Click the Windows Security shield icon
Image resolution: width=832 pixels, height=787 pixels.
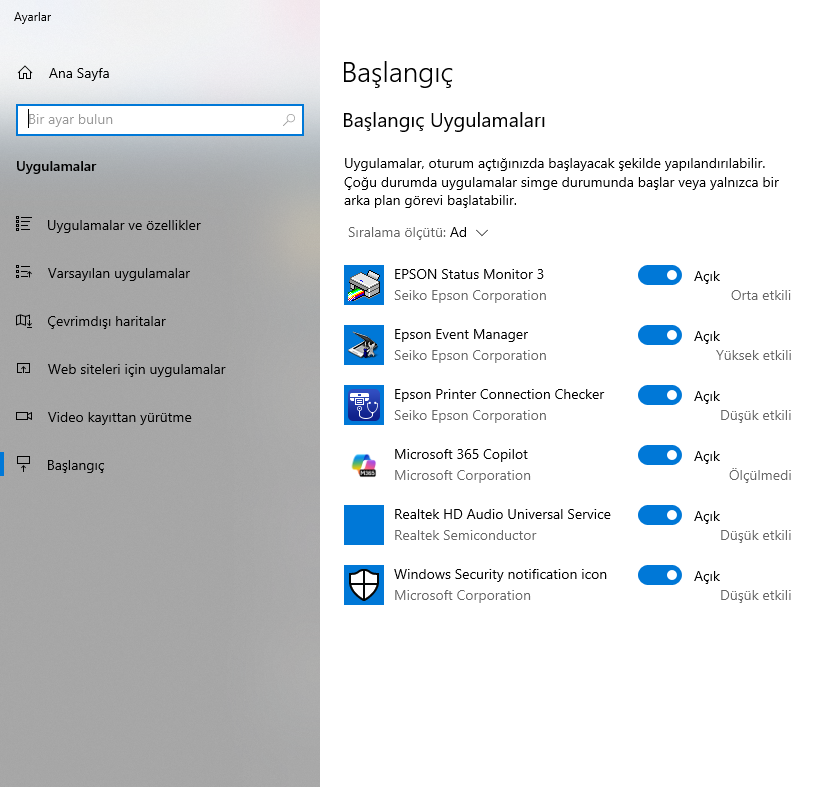click(363, 585)
